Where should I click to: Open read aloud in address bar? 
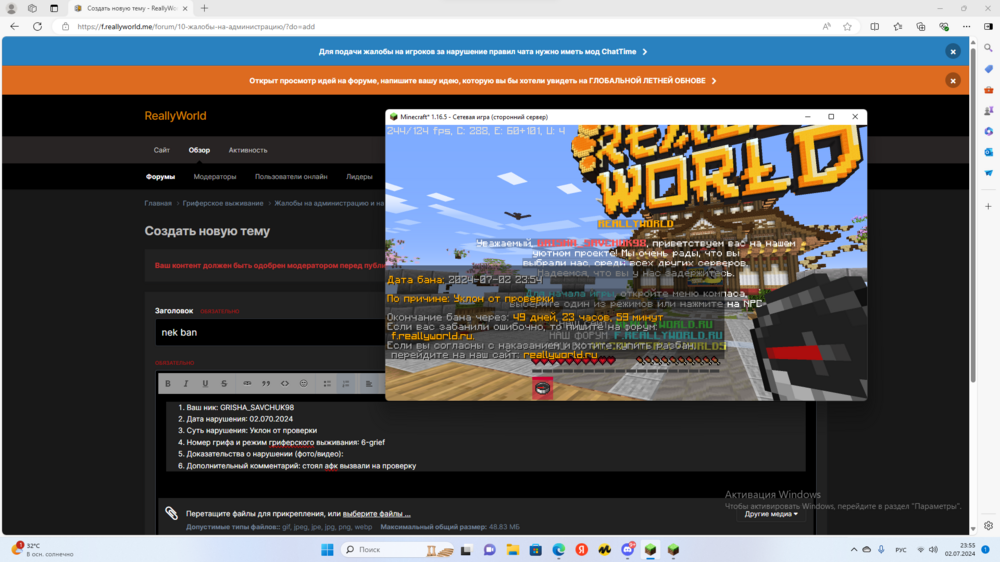click(x=827, y=27)
